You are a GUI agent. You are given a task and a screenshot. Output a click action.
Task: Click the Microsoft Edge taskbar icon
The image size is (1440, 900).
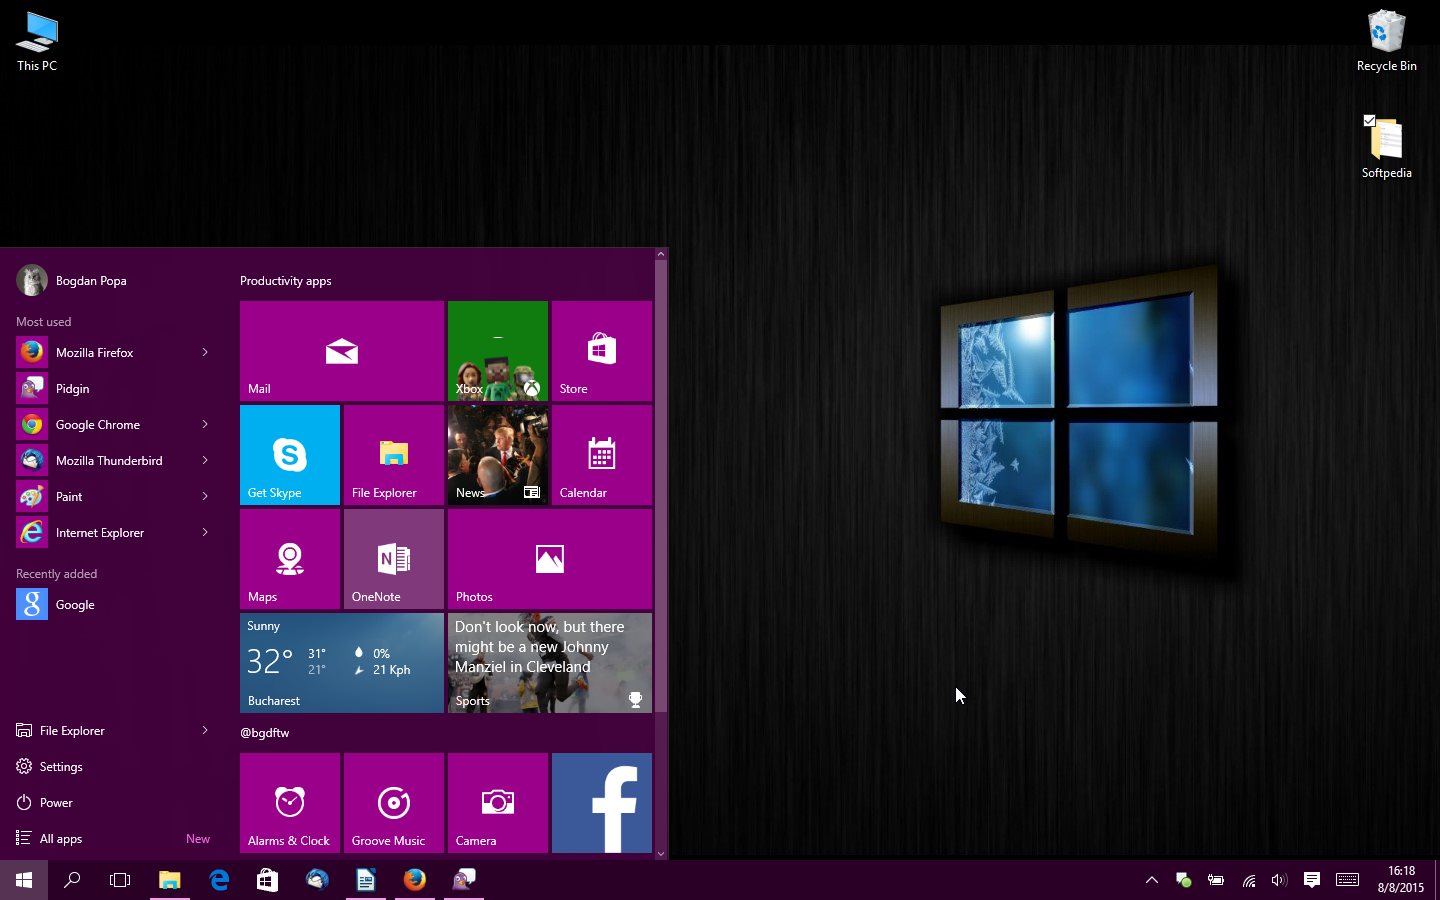(219, 880)
